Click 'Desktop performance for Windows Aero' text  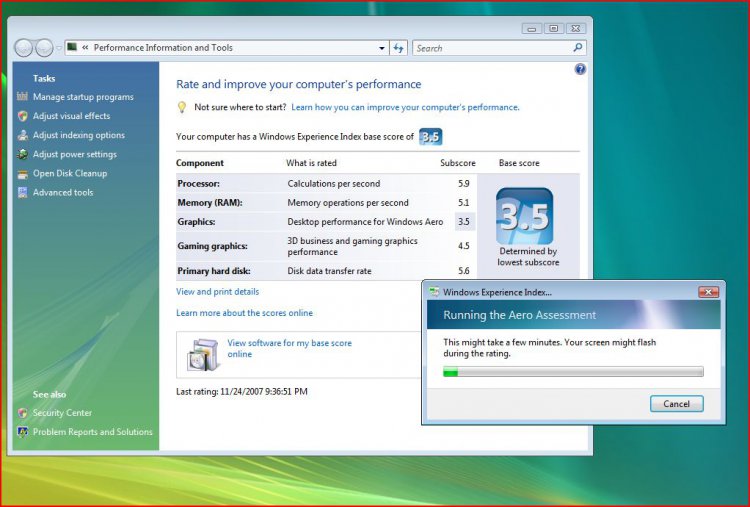point(365,222)
